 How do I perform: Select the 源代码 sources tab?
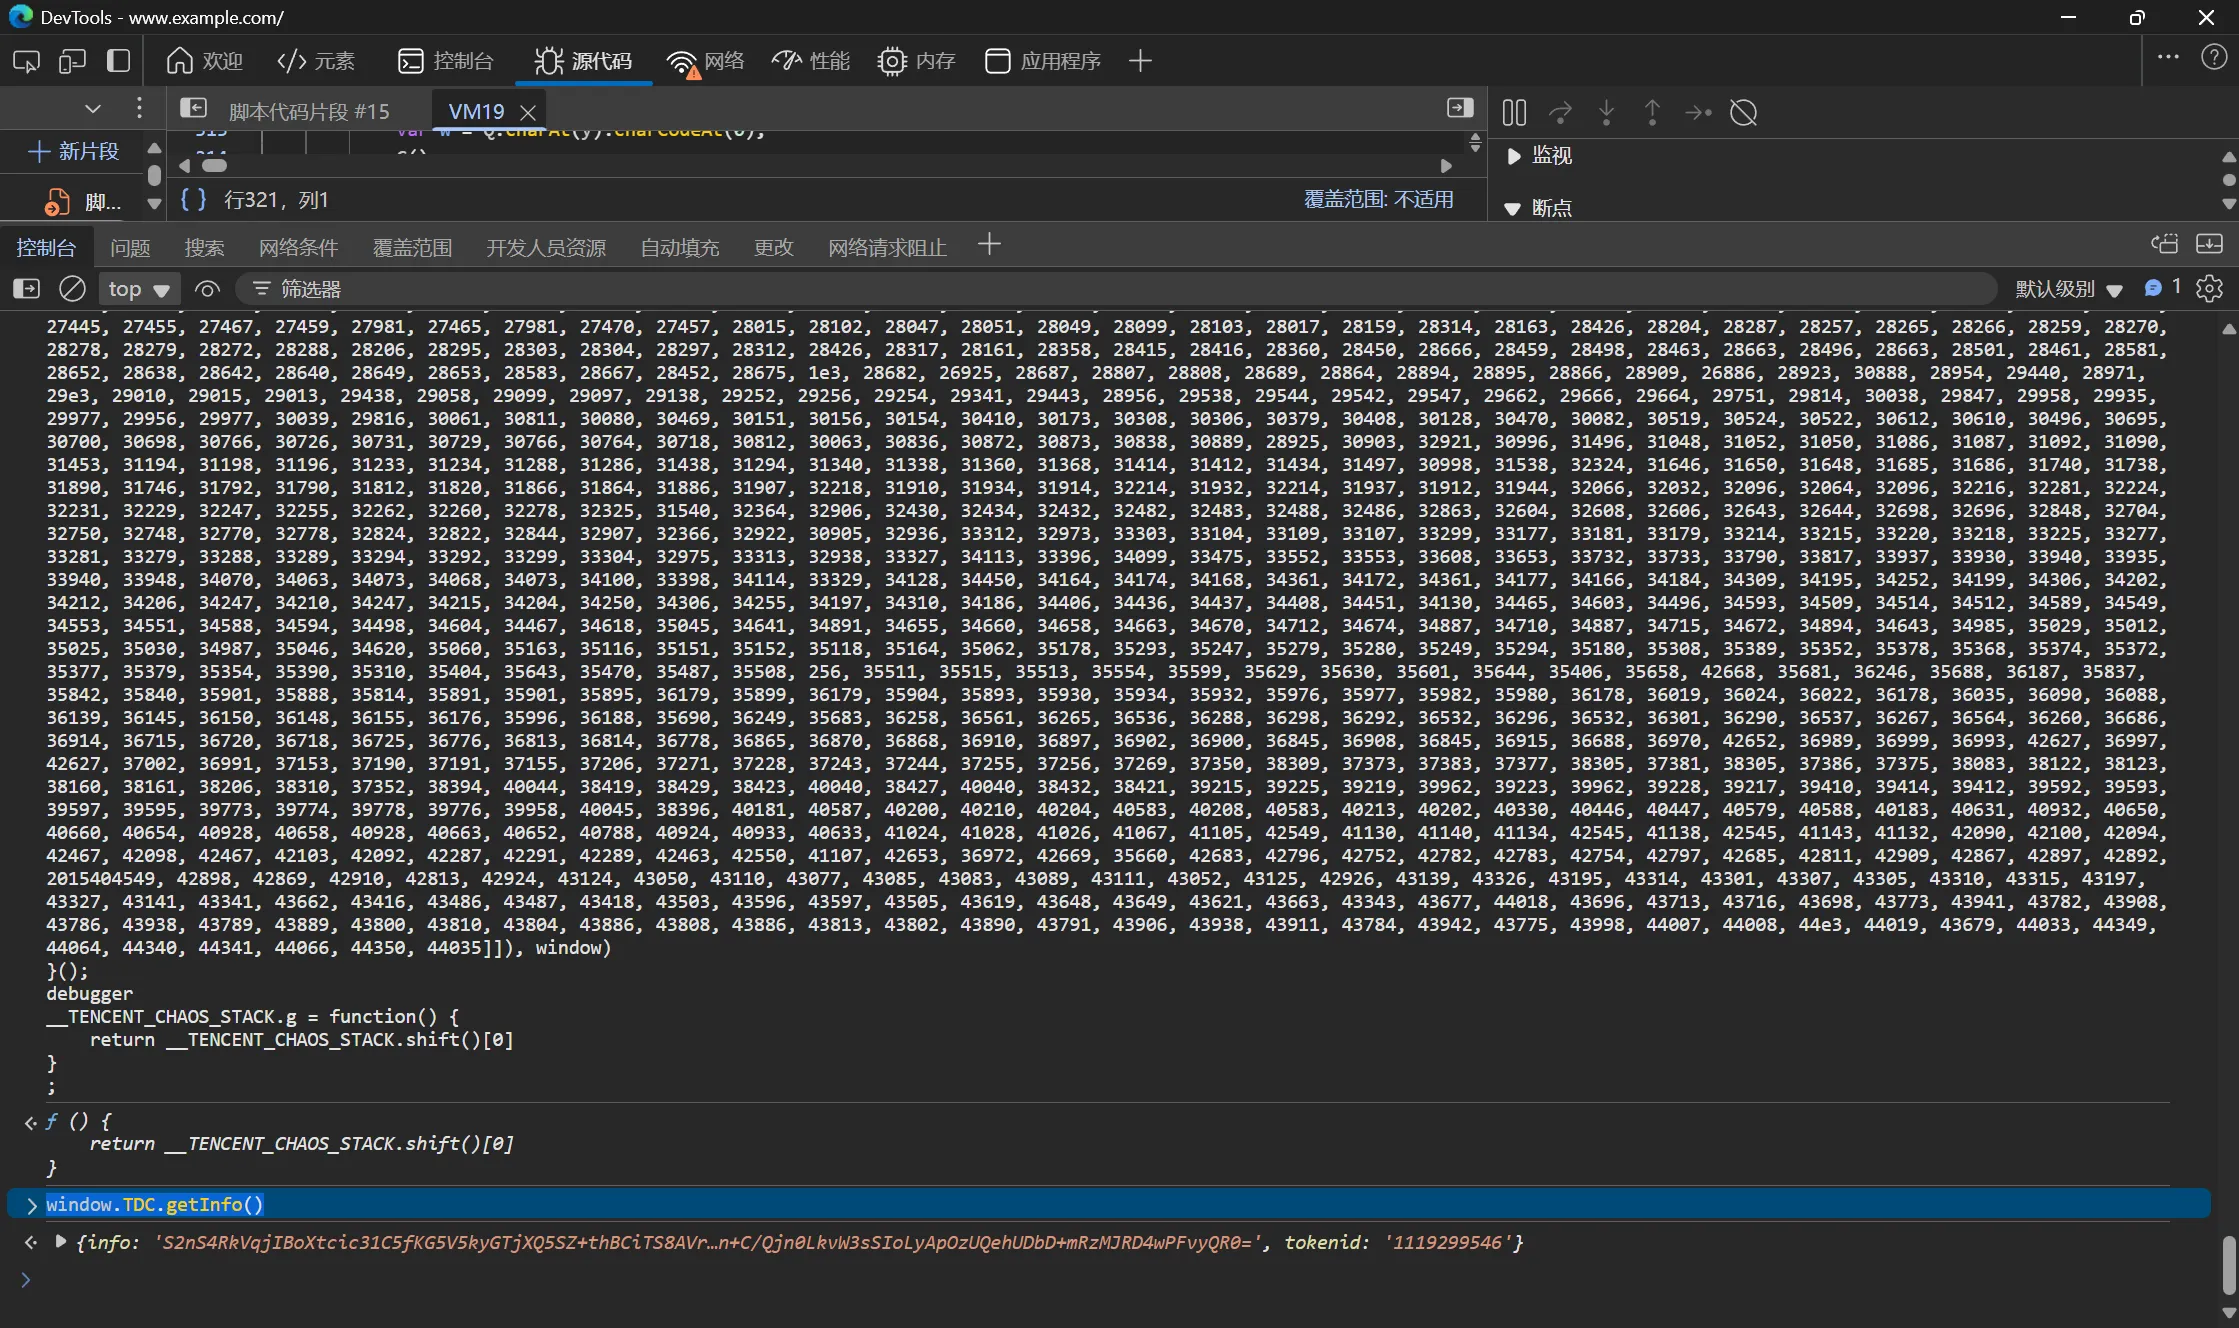(x=583, y=61)
